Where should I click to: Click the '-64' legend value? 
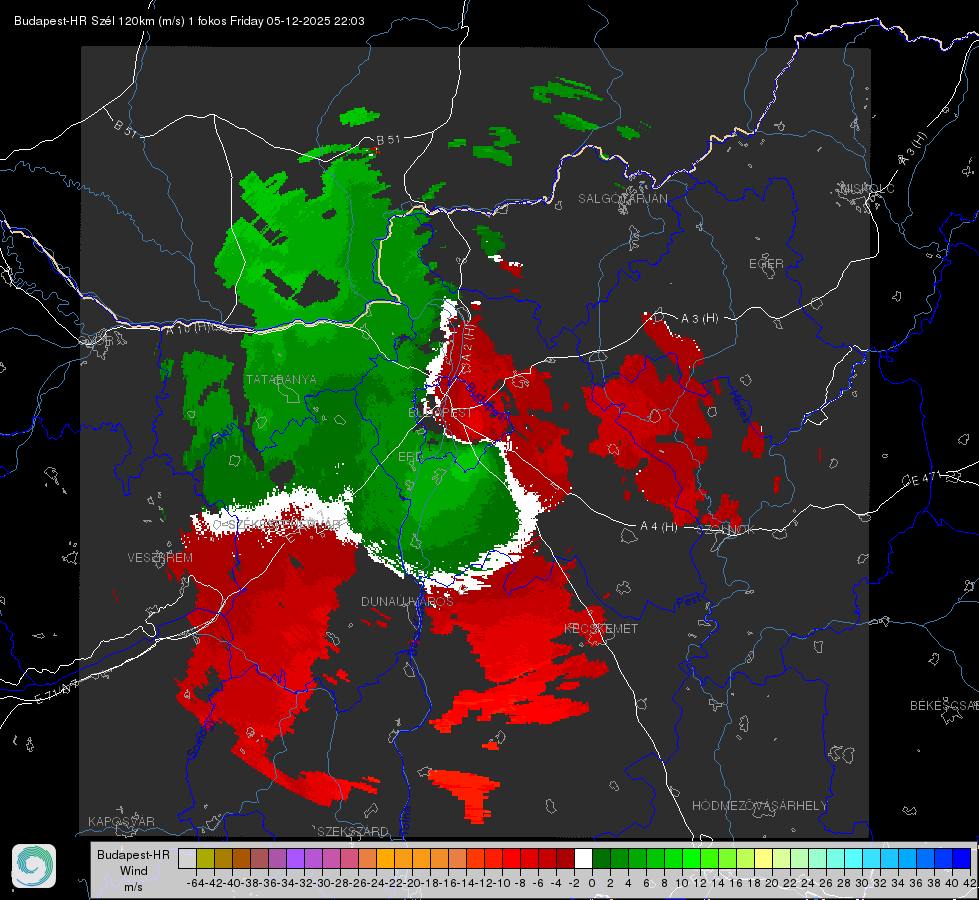(196, 883)
